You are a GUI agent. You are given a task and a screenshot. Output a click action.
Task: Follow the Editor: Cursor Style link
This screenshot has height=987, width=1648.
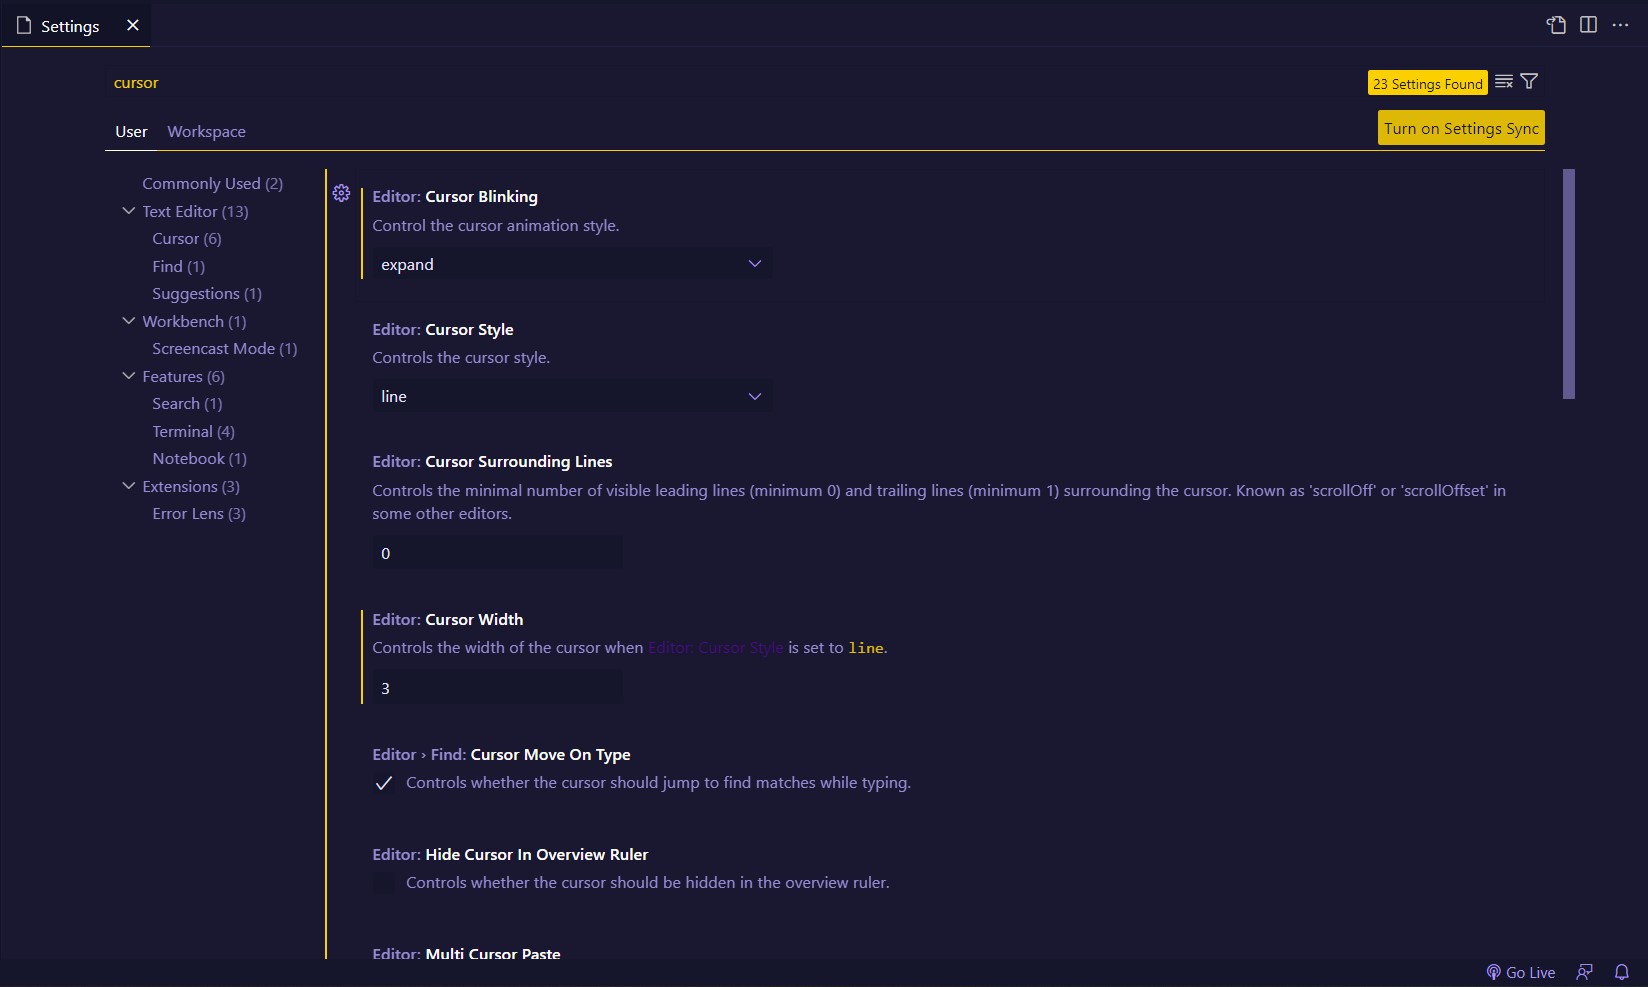pyautogui.click(x=716, y=648)
